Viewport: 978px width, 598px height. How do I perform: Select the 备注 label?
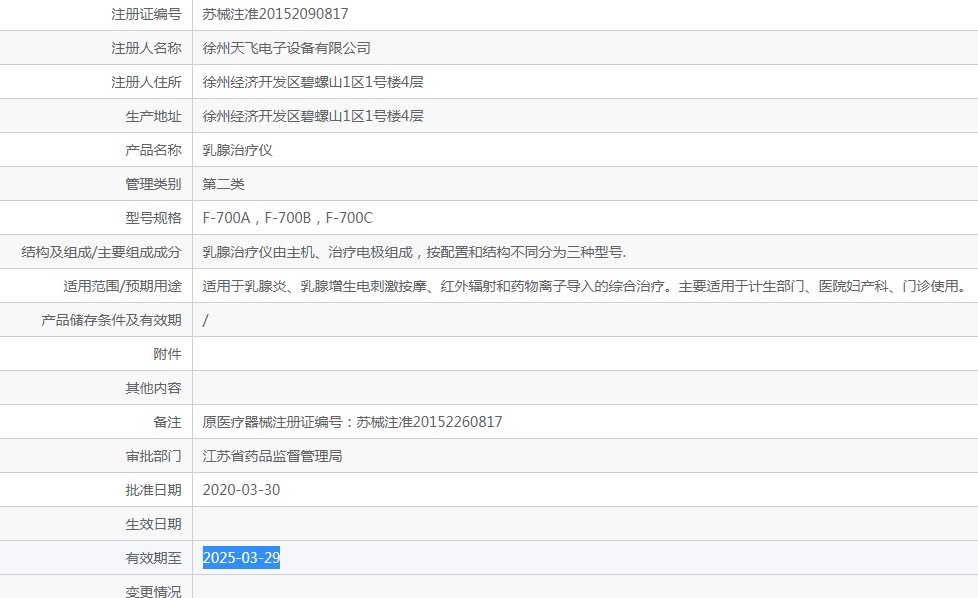coord(167,422)
